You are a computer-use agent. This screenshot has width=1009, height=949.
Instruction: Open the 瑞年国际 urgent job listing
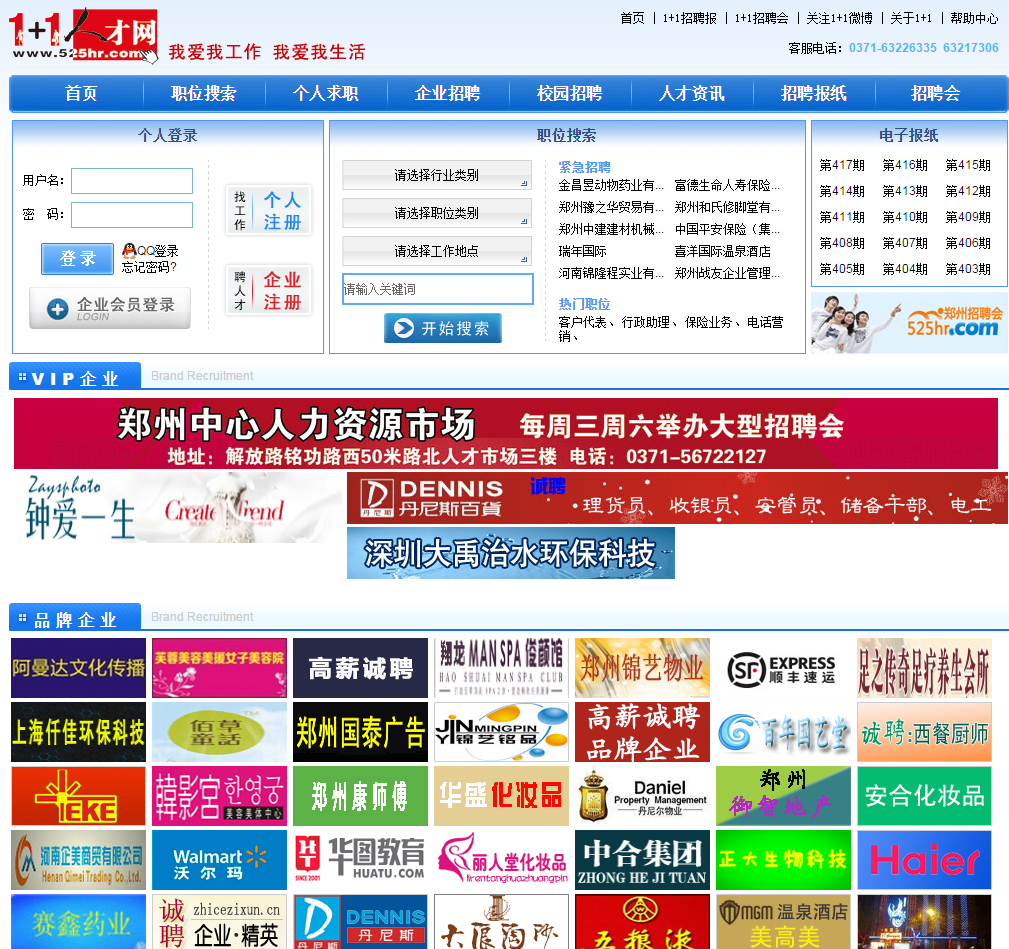[x=582, y=251]
